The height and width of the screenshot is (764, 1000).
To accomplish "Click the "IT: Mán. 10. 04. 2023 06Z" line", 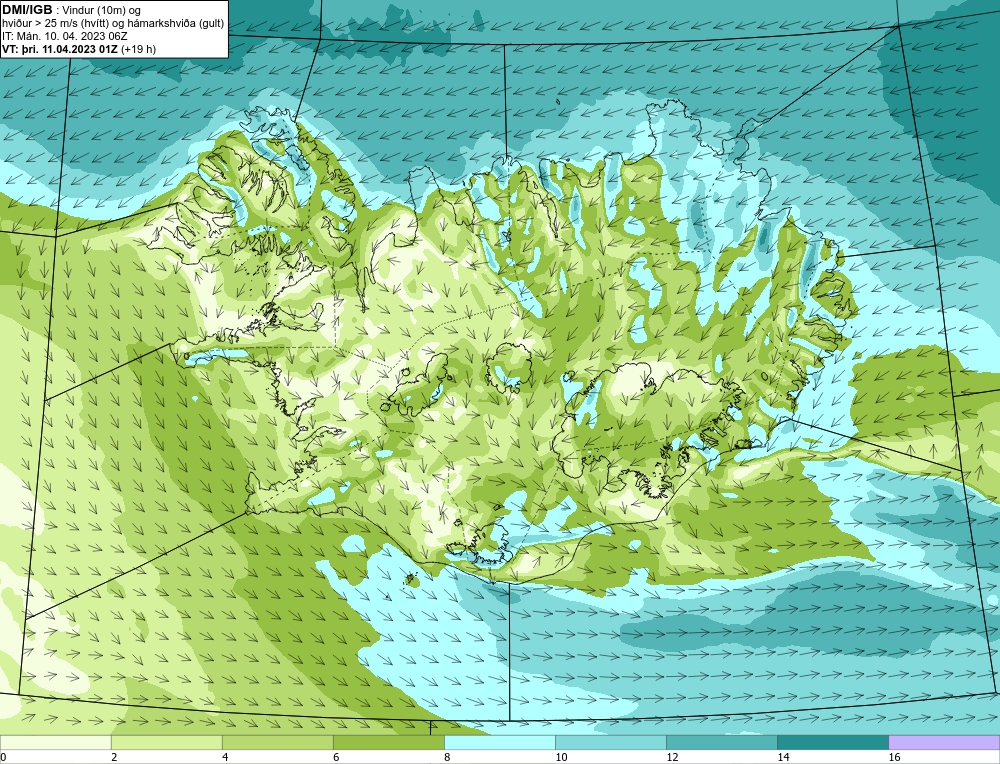I will 64,36.
